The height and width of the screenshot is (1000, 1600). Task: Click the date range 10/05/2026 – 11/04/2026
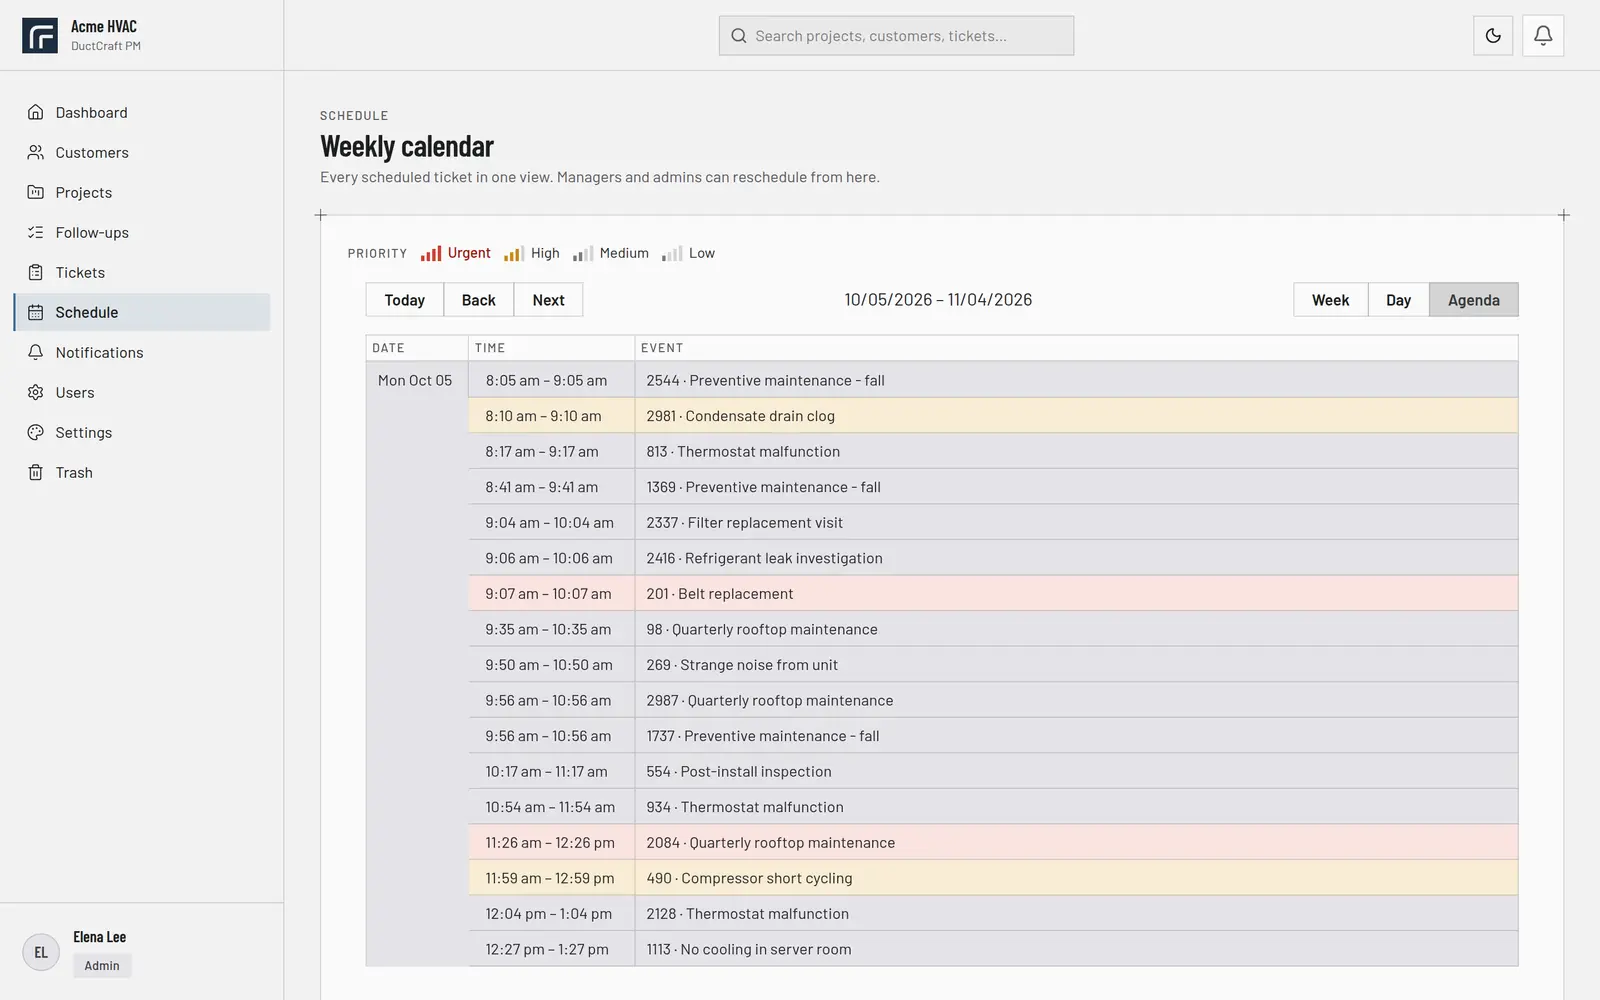(x=938, y=300)
